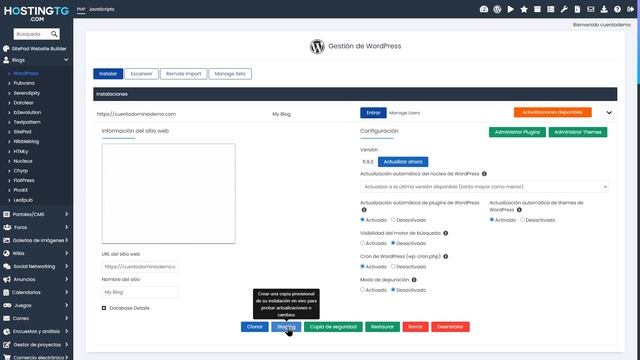Screen dimensions: 640x360
Task: Select Activado for debug mode
Action: pos(362,290)
